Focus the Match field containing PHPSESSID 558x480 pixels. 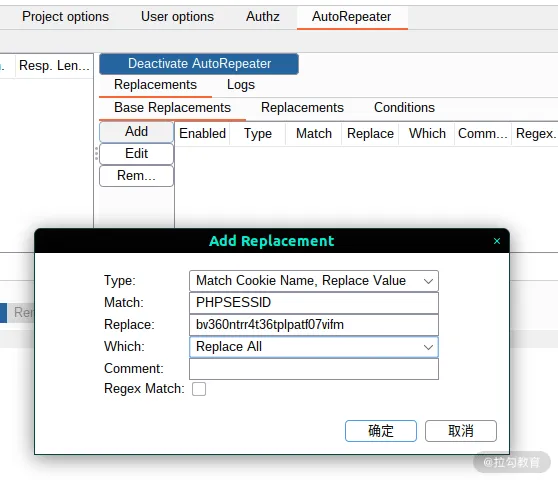314,303
